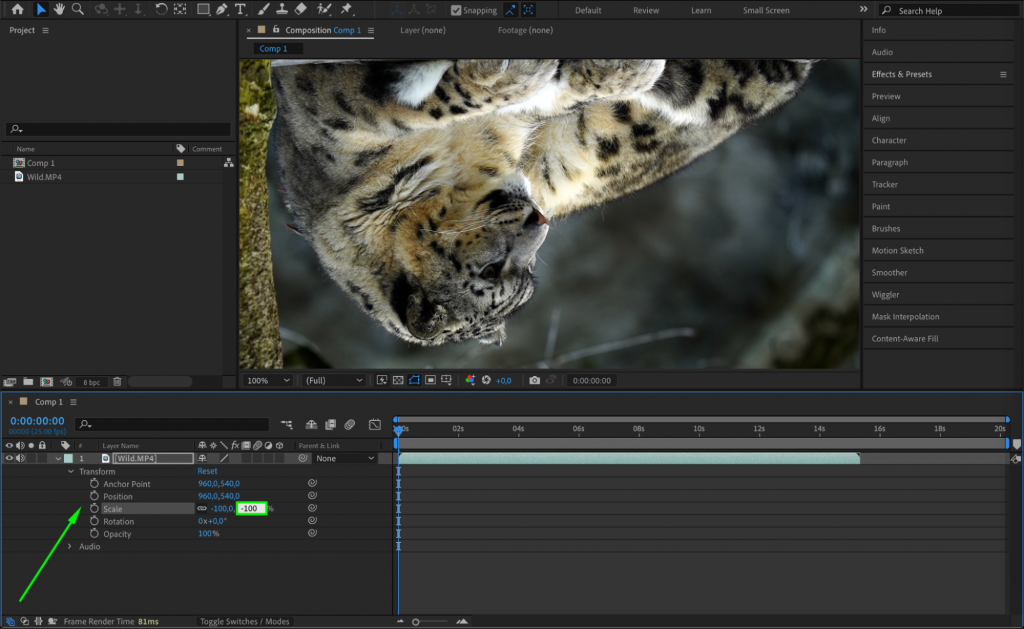
Task: Select the Zoom tool
Action: click(79, 10)
